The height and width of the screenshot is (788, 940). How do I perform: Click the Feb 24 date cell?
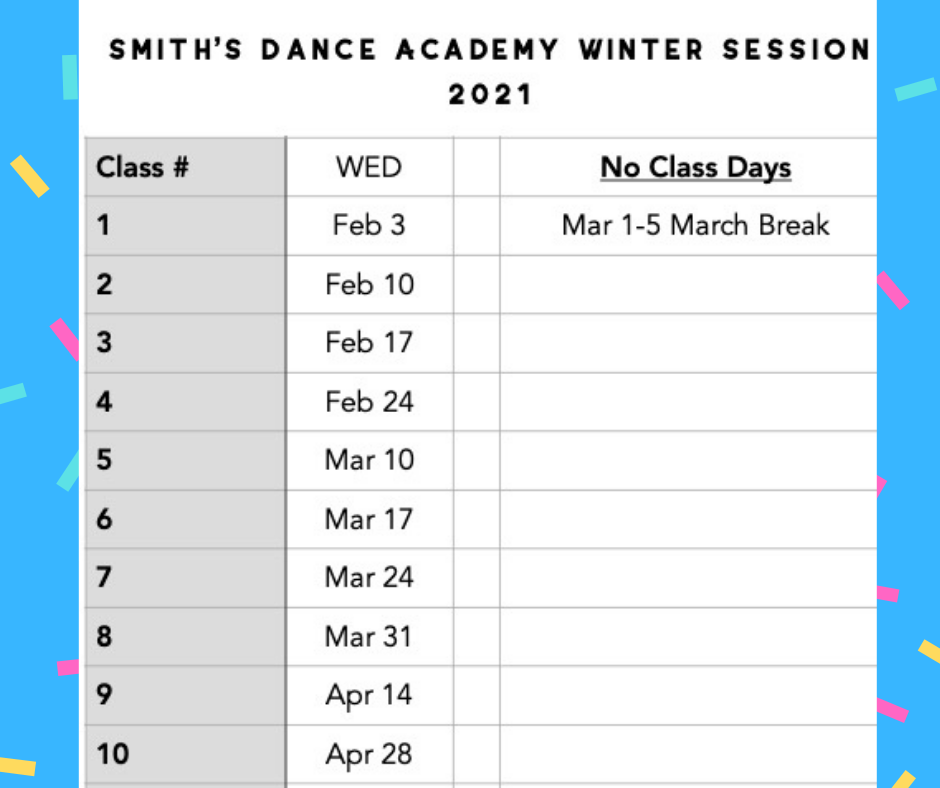tap(369, 402)
